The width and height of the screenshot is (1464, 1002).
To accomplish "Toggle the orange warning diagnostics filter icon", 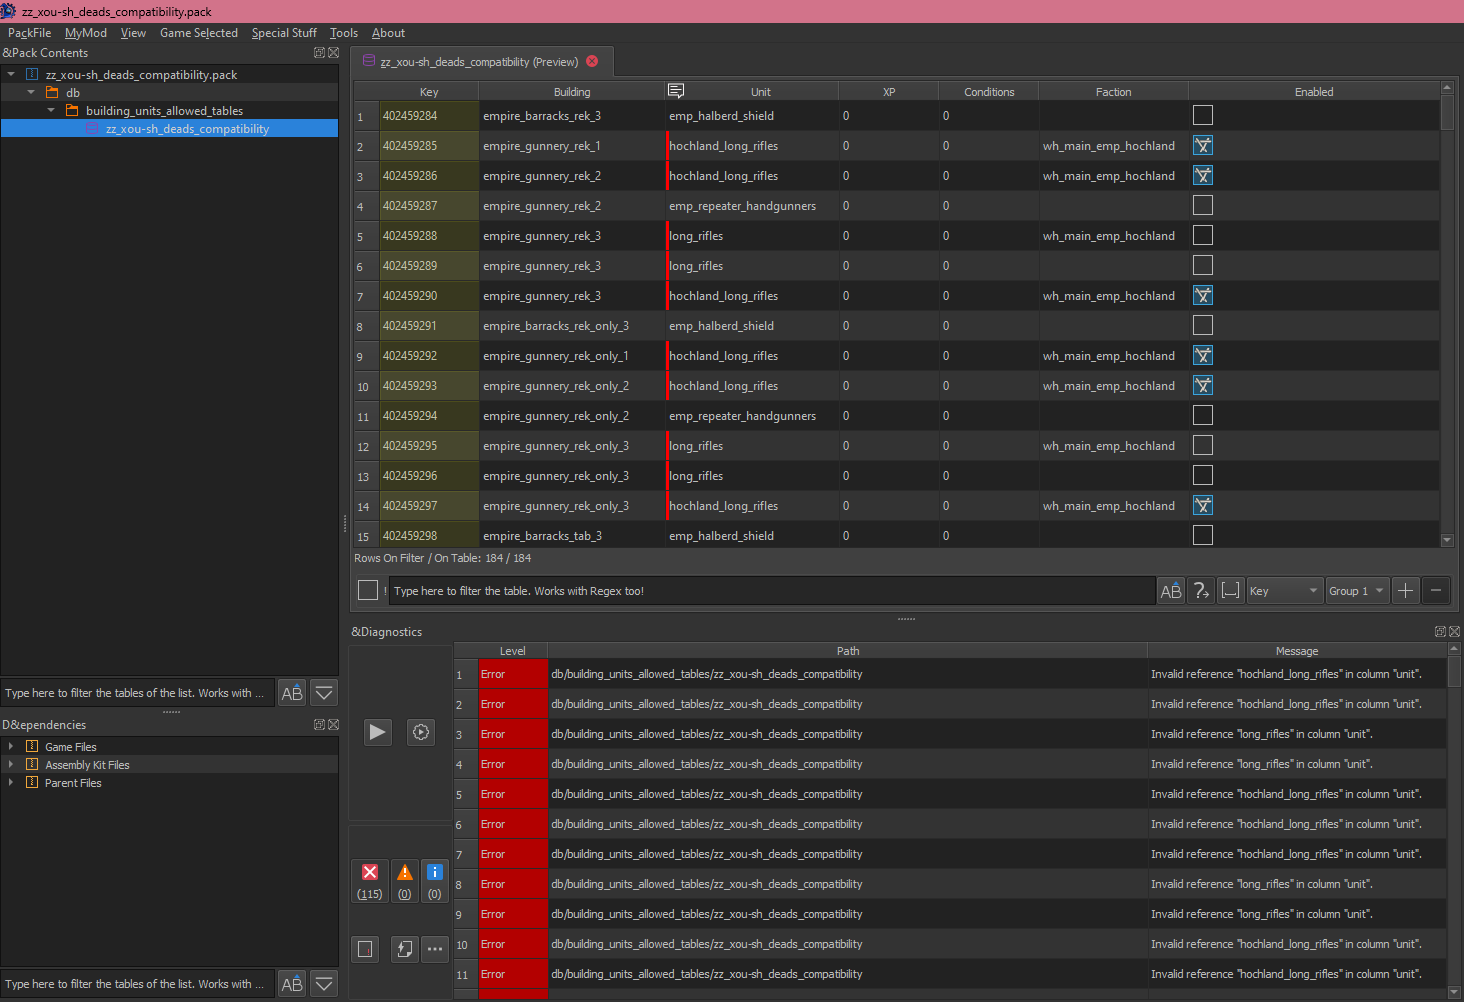I will pos(405,872).
